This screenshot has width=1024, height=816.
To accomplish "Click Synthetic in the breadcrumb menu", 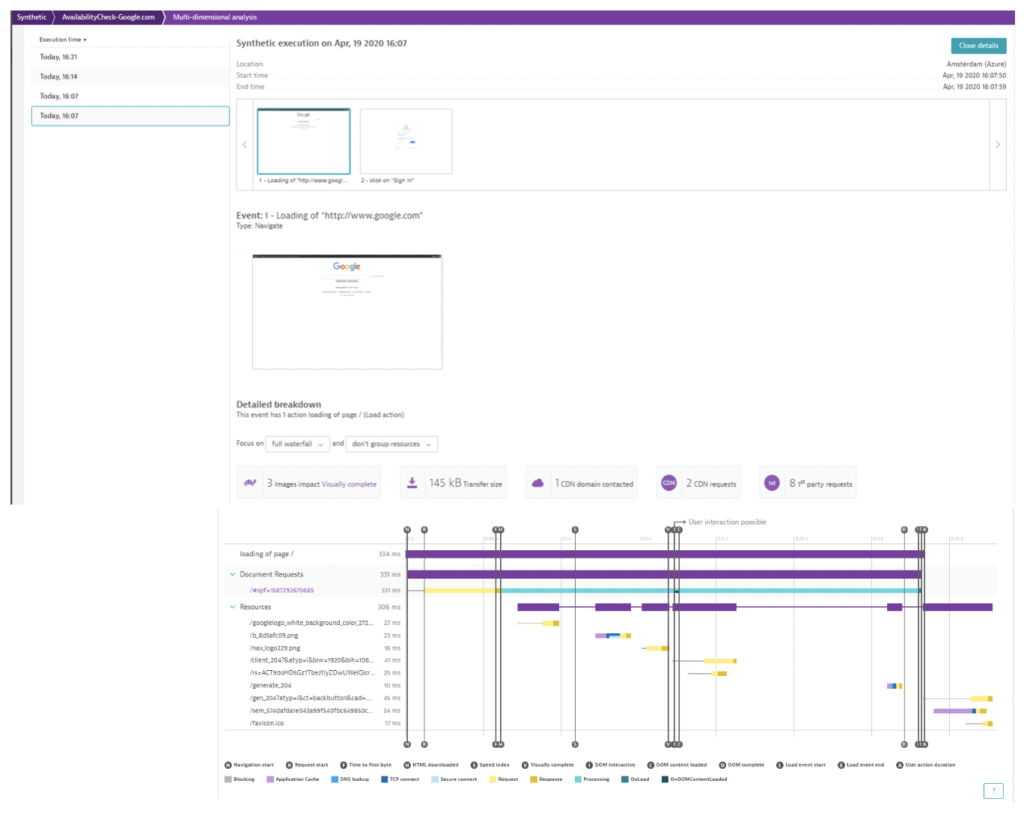I will pyautogui.click(x=31, y=16).
